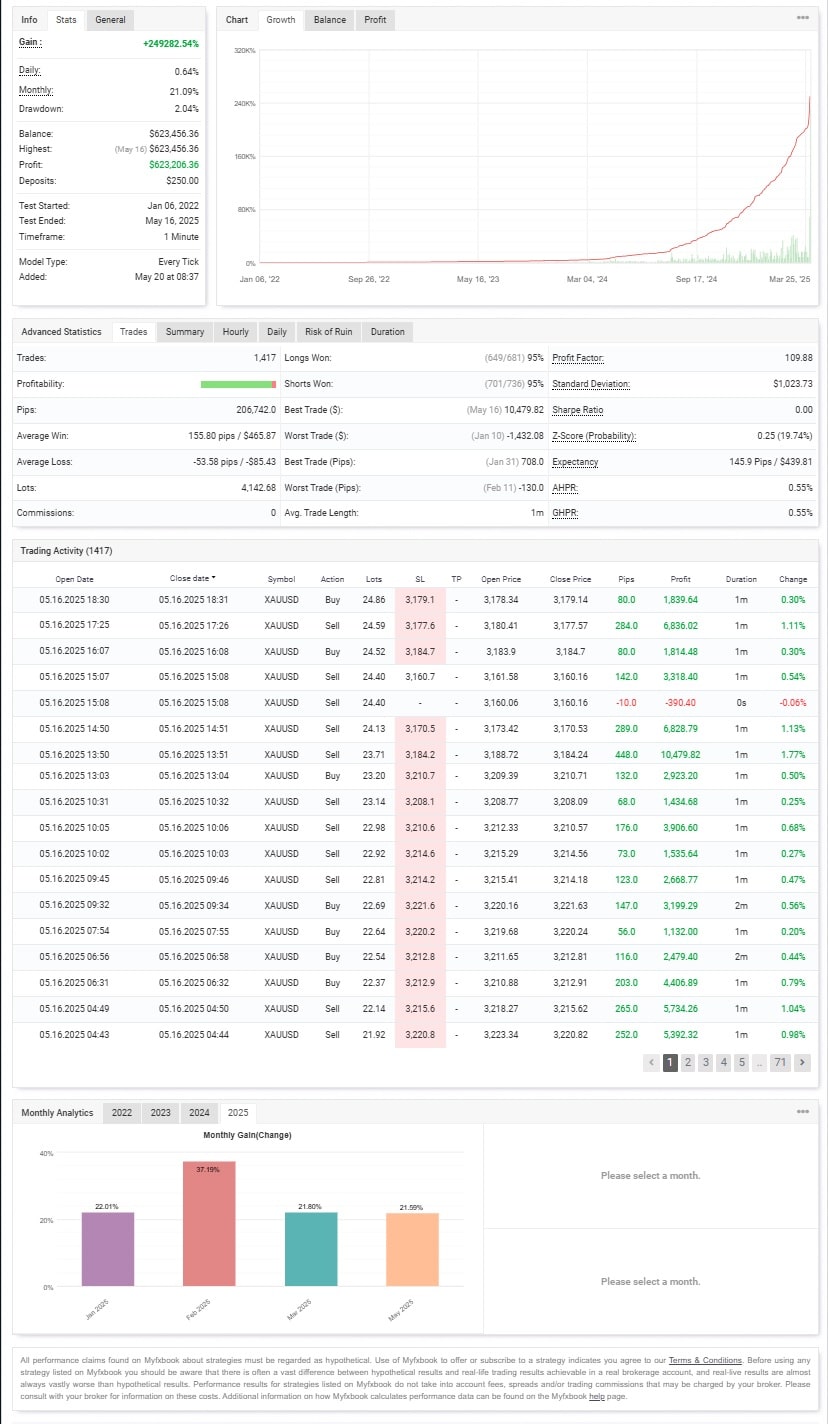
Task: Open the Terms & Conditions link
Action: pyautogui.click(x=705, y=1360)
